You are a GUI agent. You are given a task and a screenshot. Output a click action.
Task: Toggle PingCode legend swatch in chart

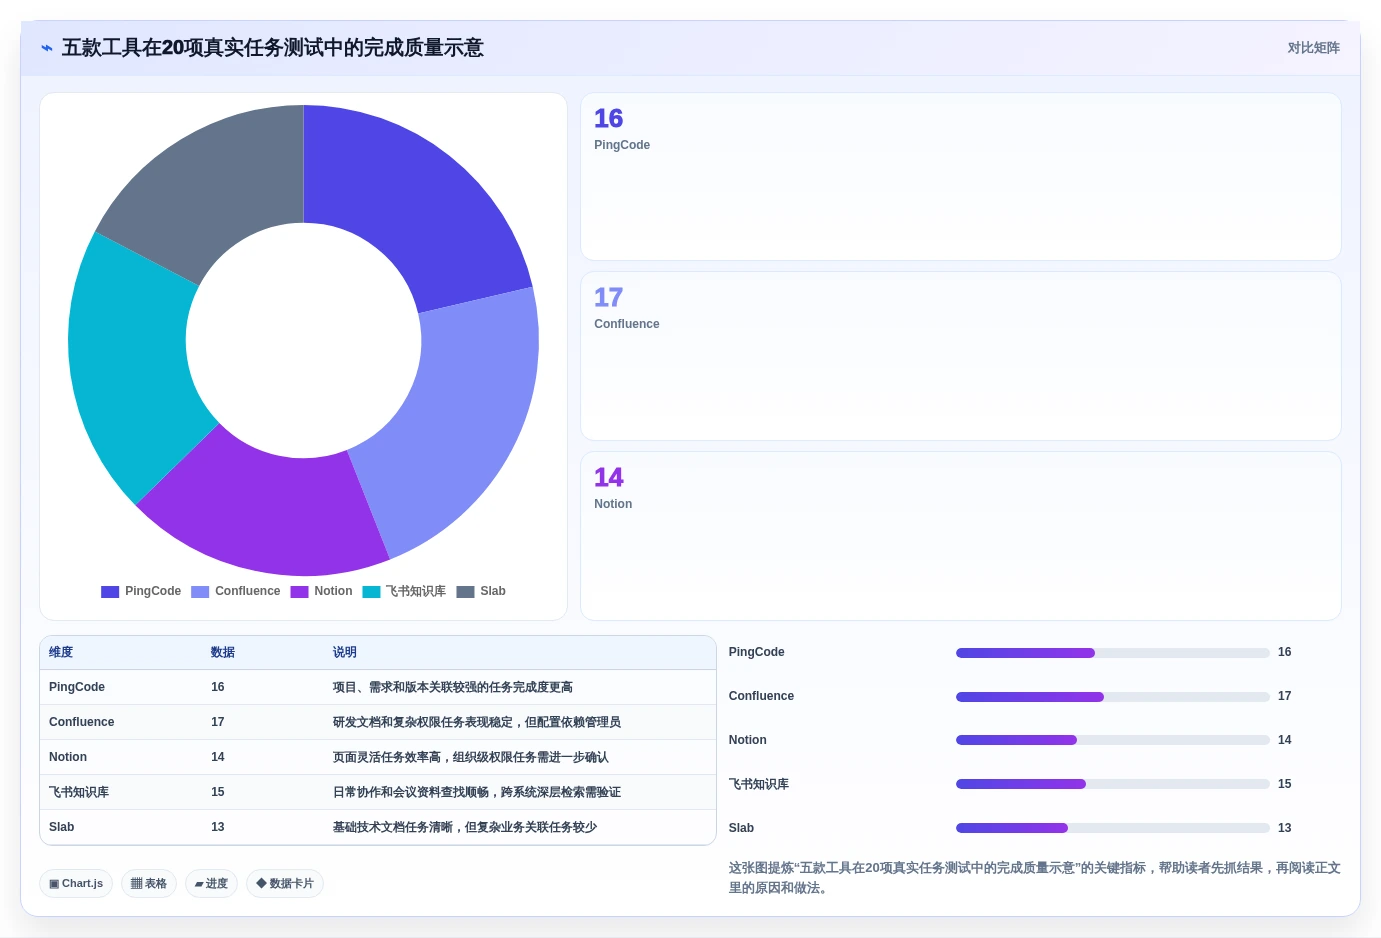[x=110, y=591]
